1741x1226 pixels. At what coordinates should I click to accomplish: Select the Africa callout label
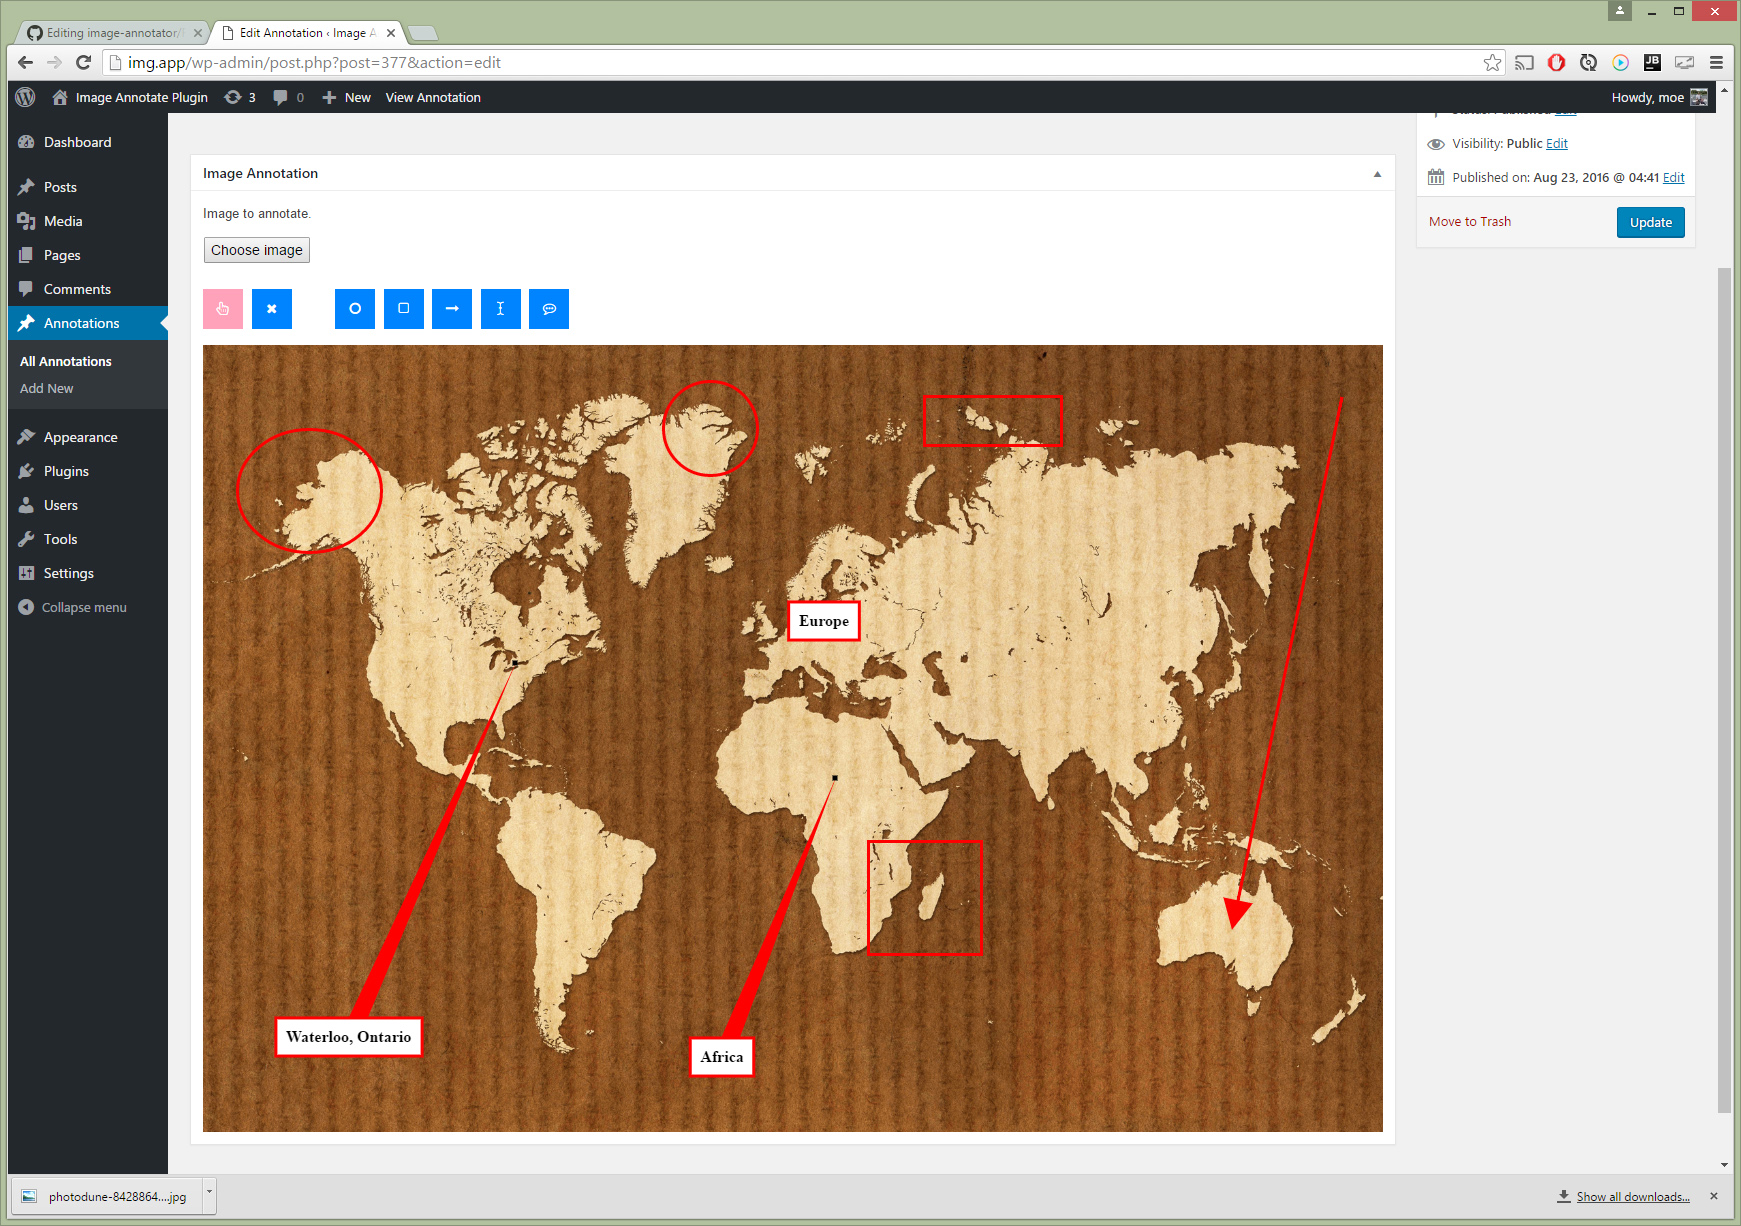tap(722, 1057)
